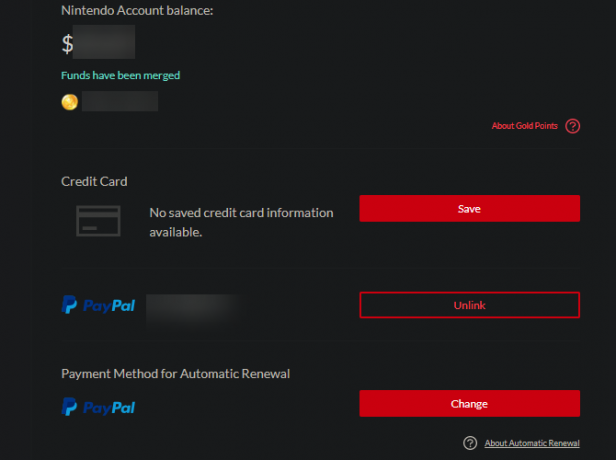Screen dimensions: 616x460
Task: Click the gray credit card icon
Action: coord(98,221)
